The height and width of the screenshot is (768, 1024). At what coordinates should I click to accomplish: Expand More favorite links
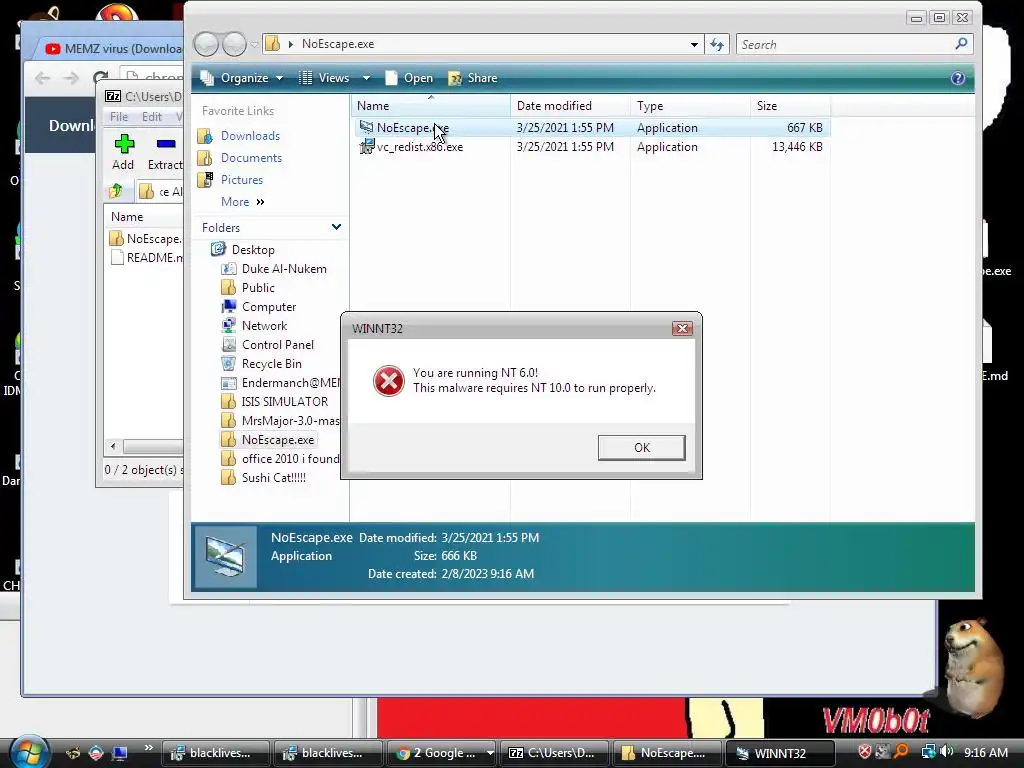coord(242,202)
